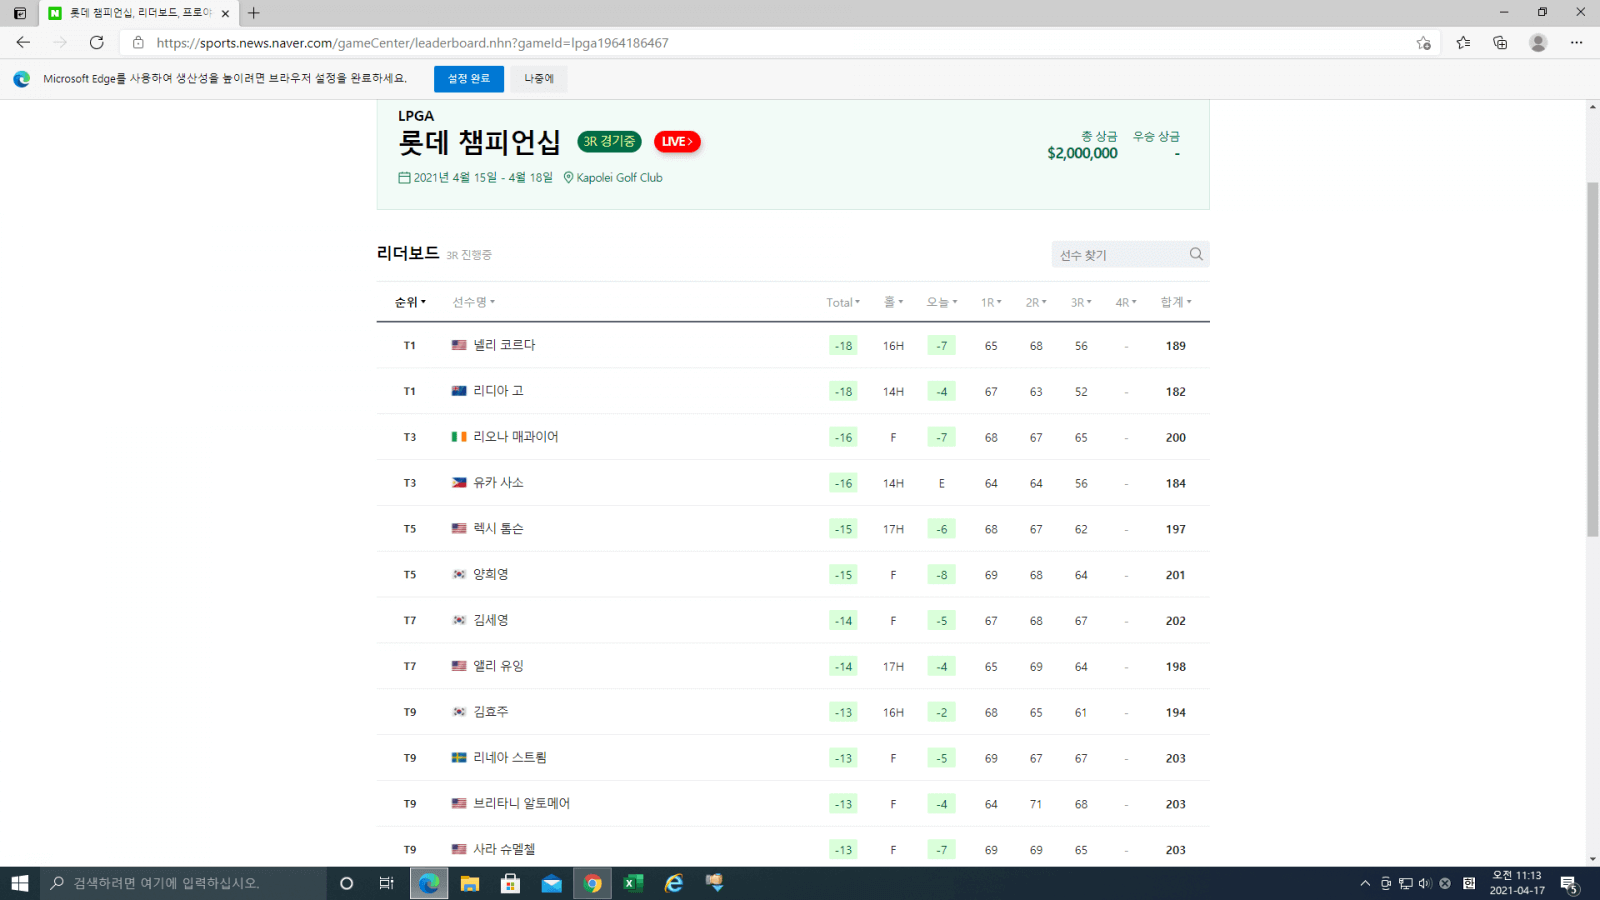Open Mail app from taskbar
Viewport: 1600px width, 900px height.
(551, 883)
